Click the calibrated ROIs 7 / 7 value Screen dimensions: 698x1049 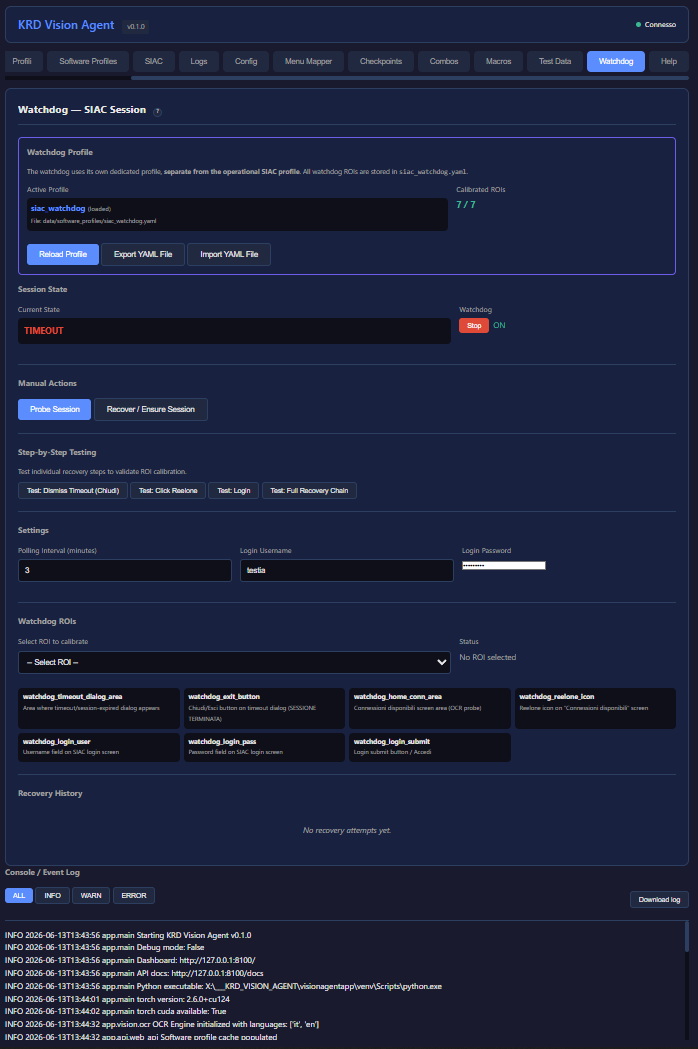click(x=466, y=205)
